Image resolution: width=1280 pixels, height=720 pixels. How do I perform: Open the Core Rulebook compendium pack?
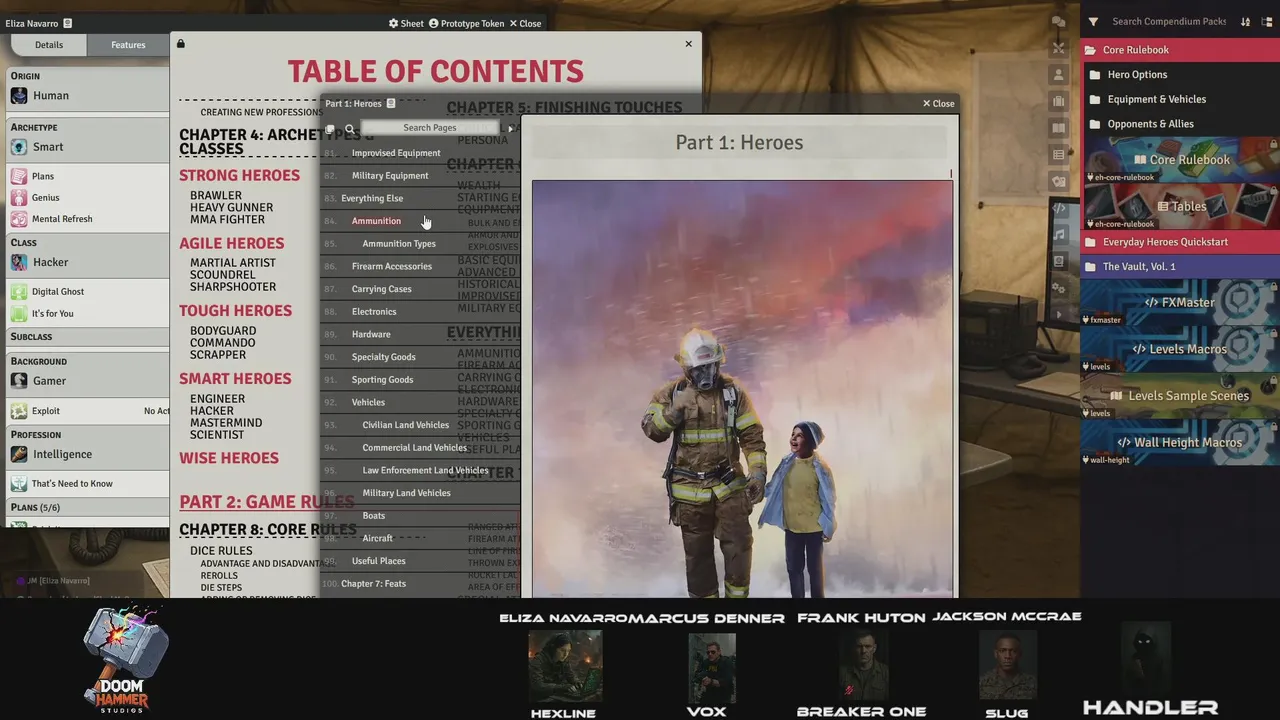(1180, 160)
